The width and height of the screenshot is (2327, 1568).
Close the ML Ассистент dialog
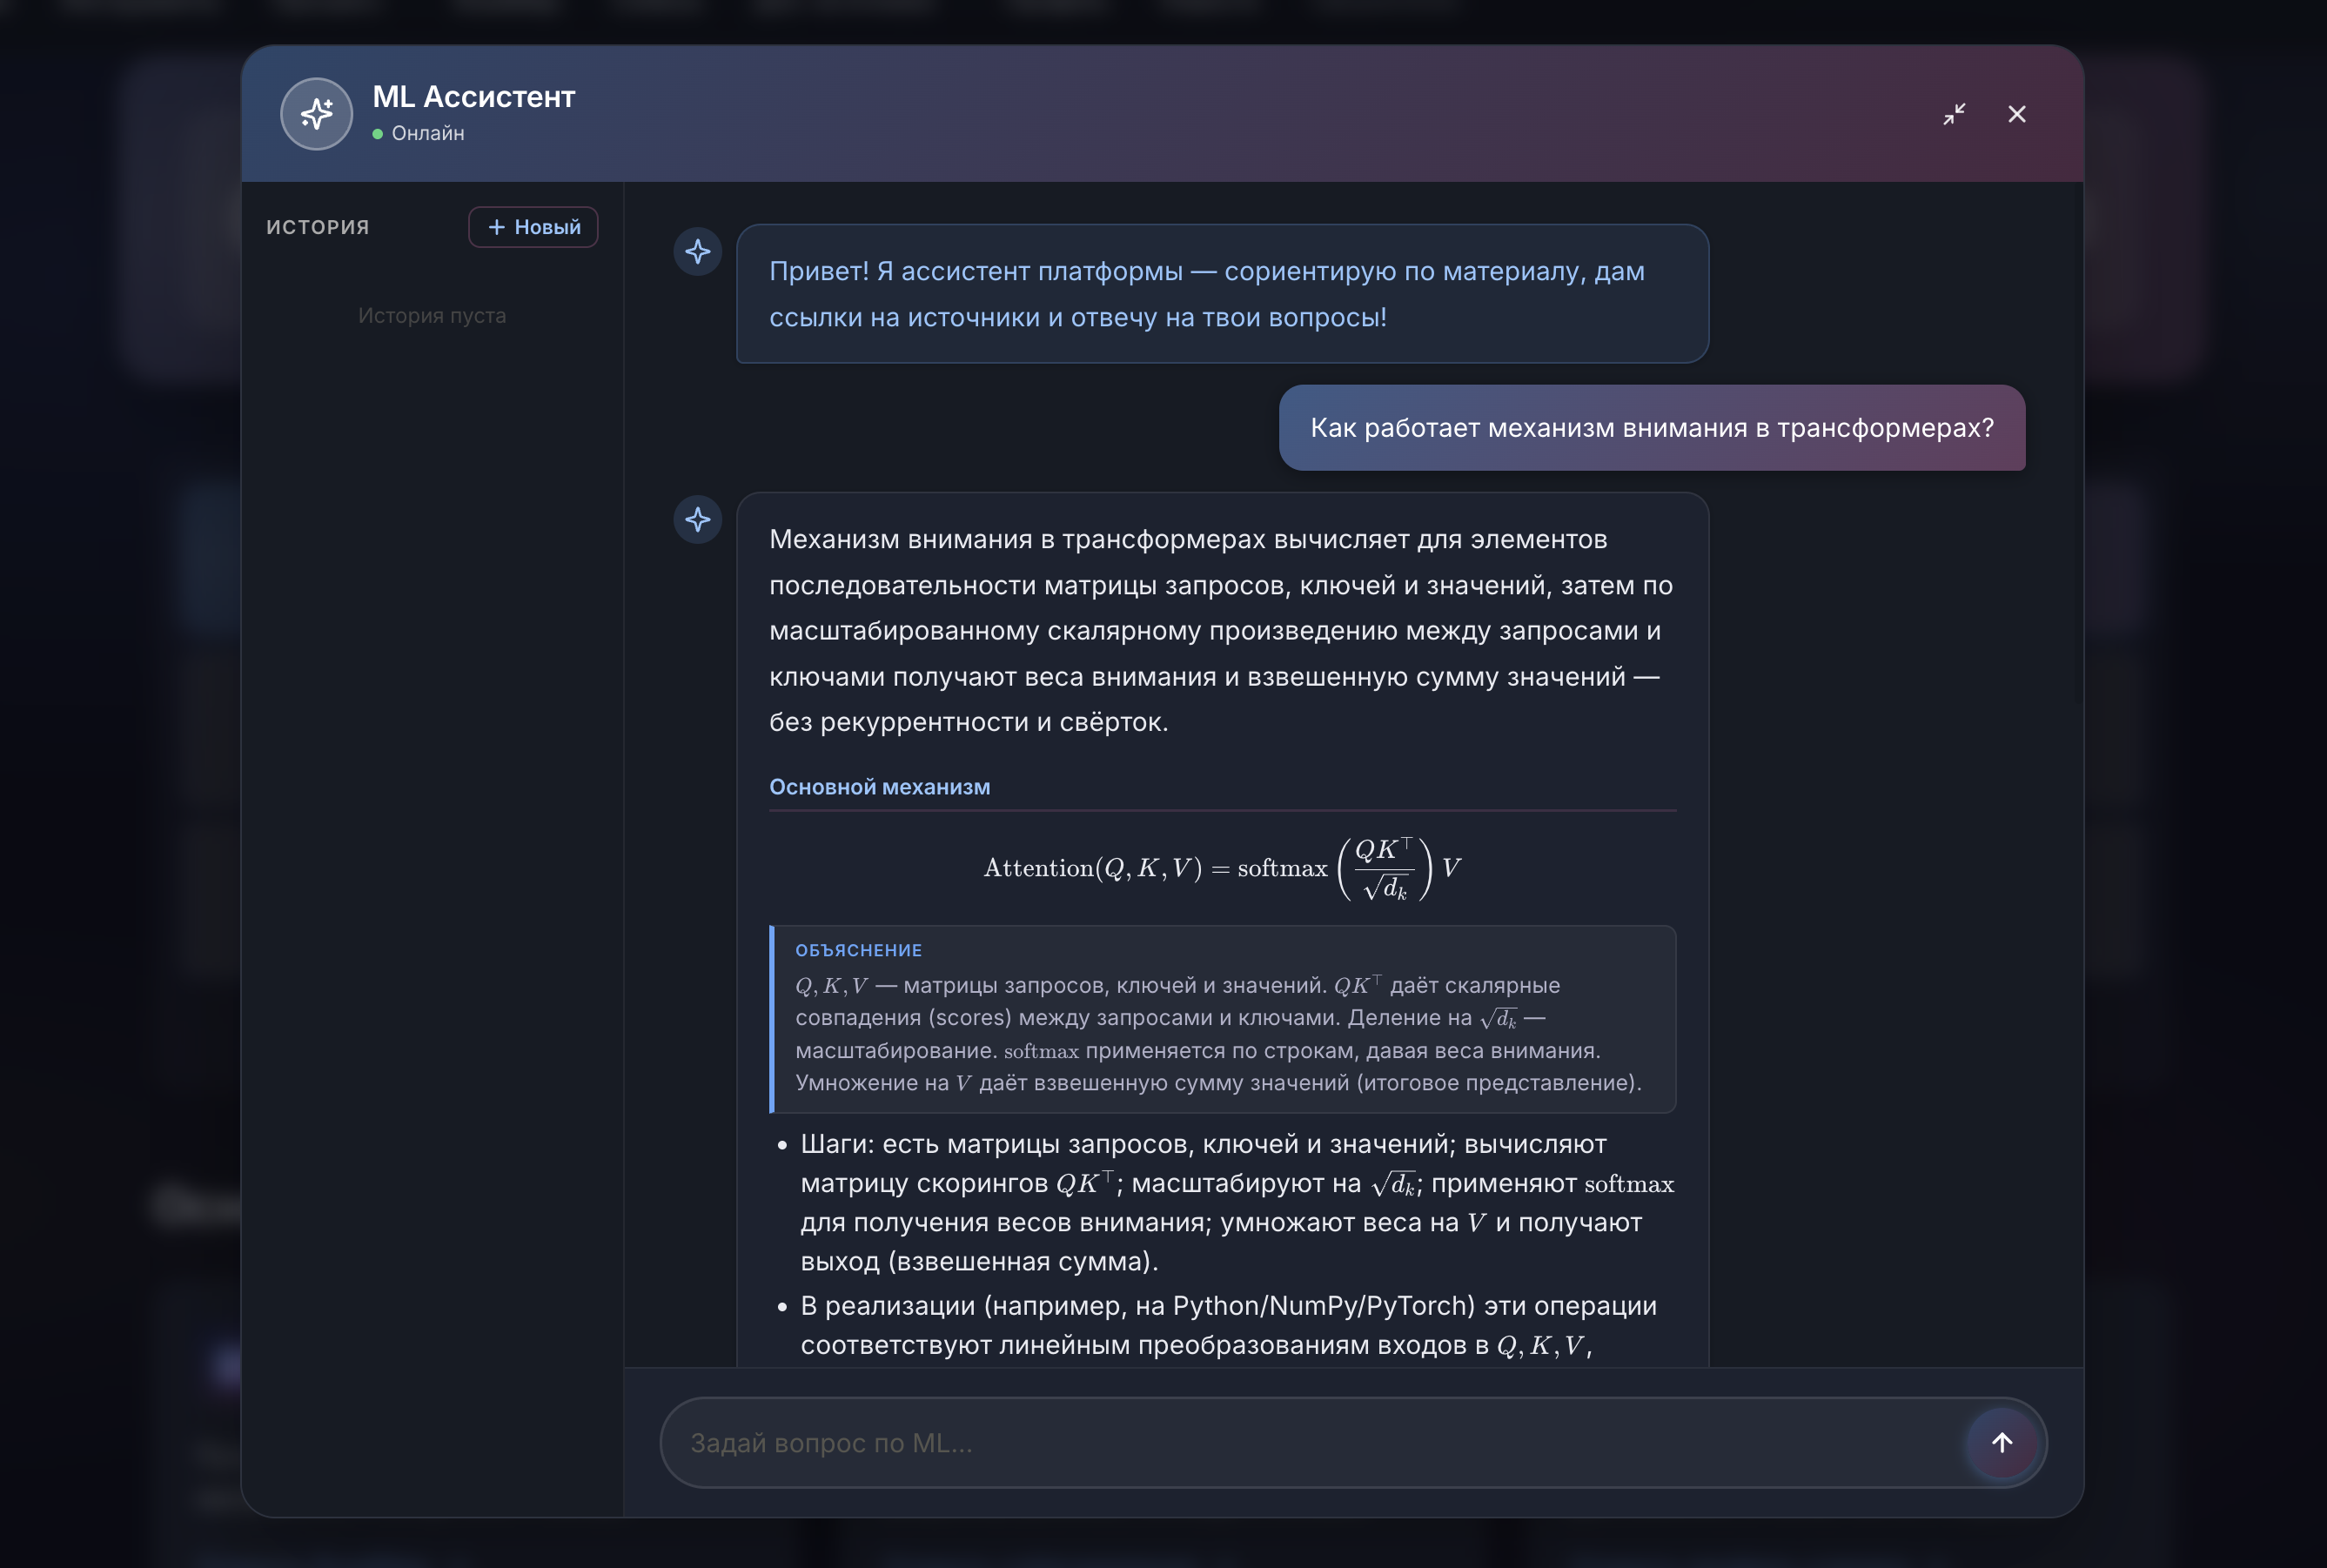(x=2017, y=114)
